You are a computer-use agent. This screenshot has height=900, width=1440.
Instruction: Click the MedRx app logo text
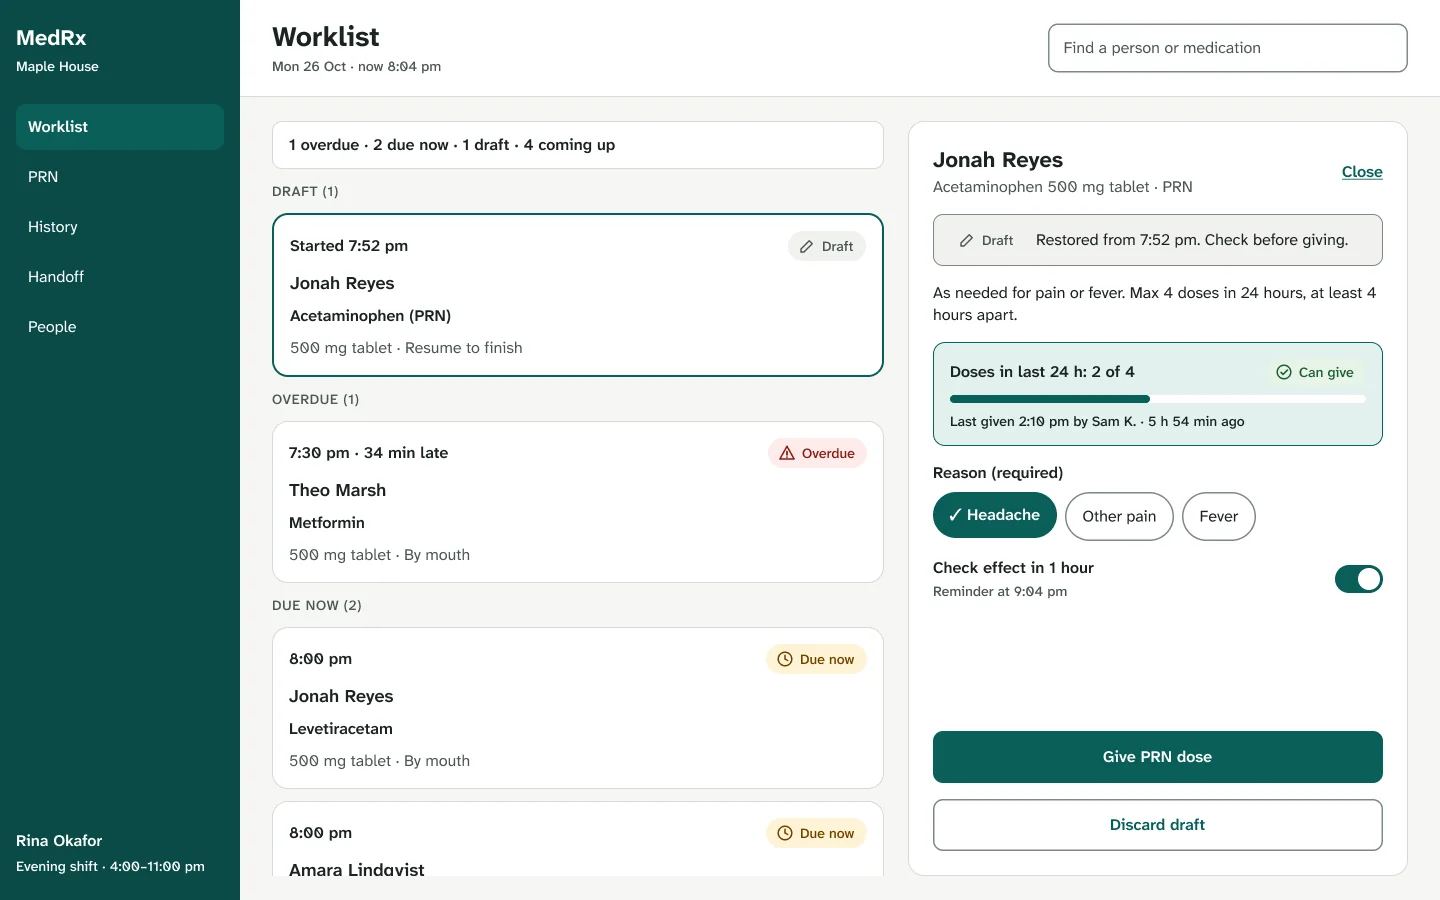tap(51, 38)
